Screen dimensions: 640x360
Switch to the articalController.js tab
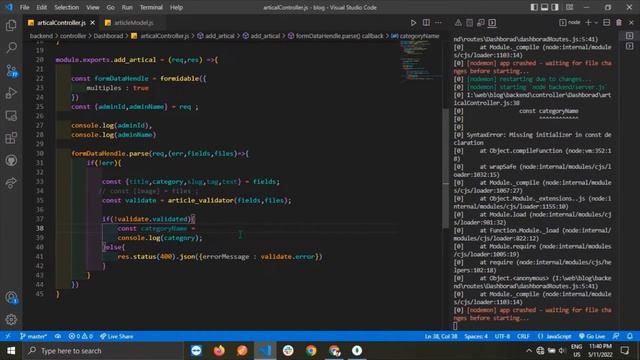(61, 23)
